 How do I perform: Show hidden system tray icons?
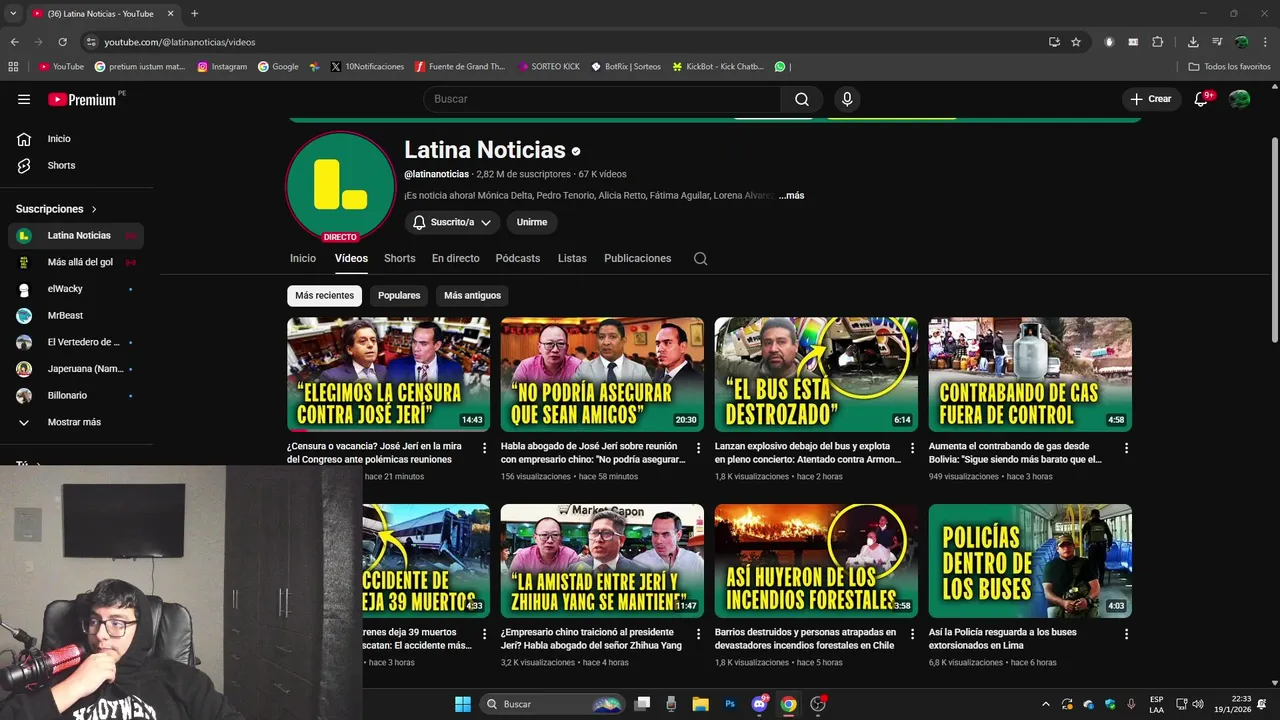(x=1046, y=704)
